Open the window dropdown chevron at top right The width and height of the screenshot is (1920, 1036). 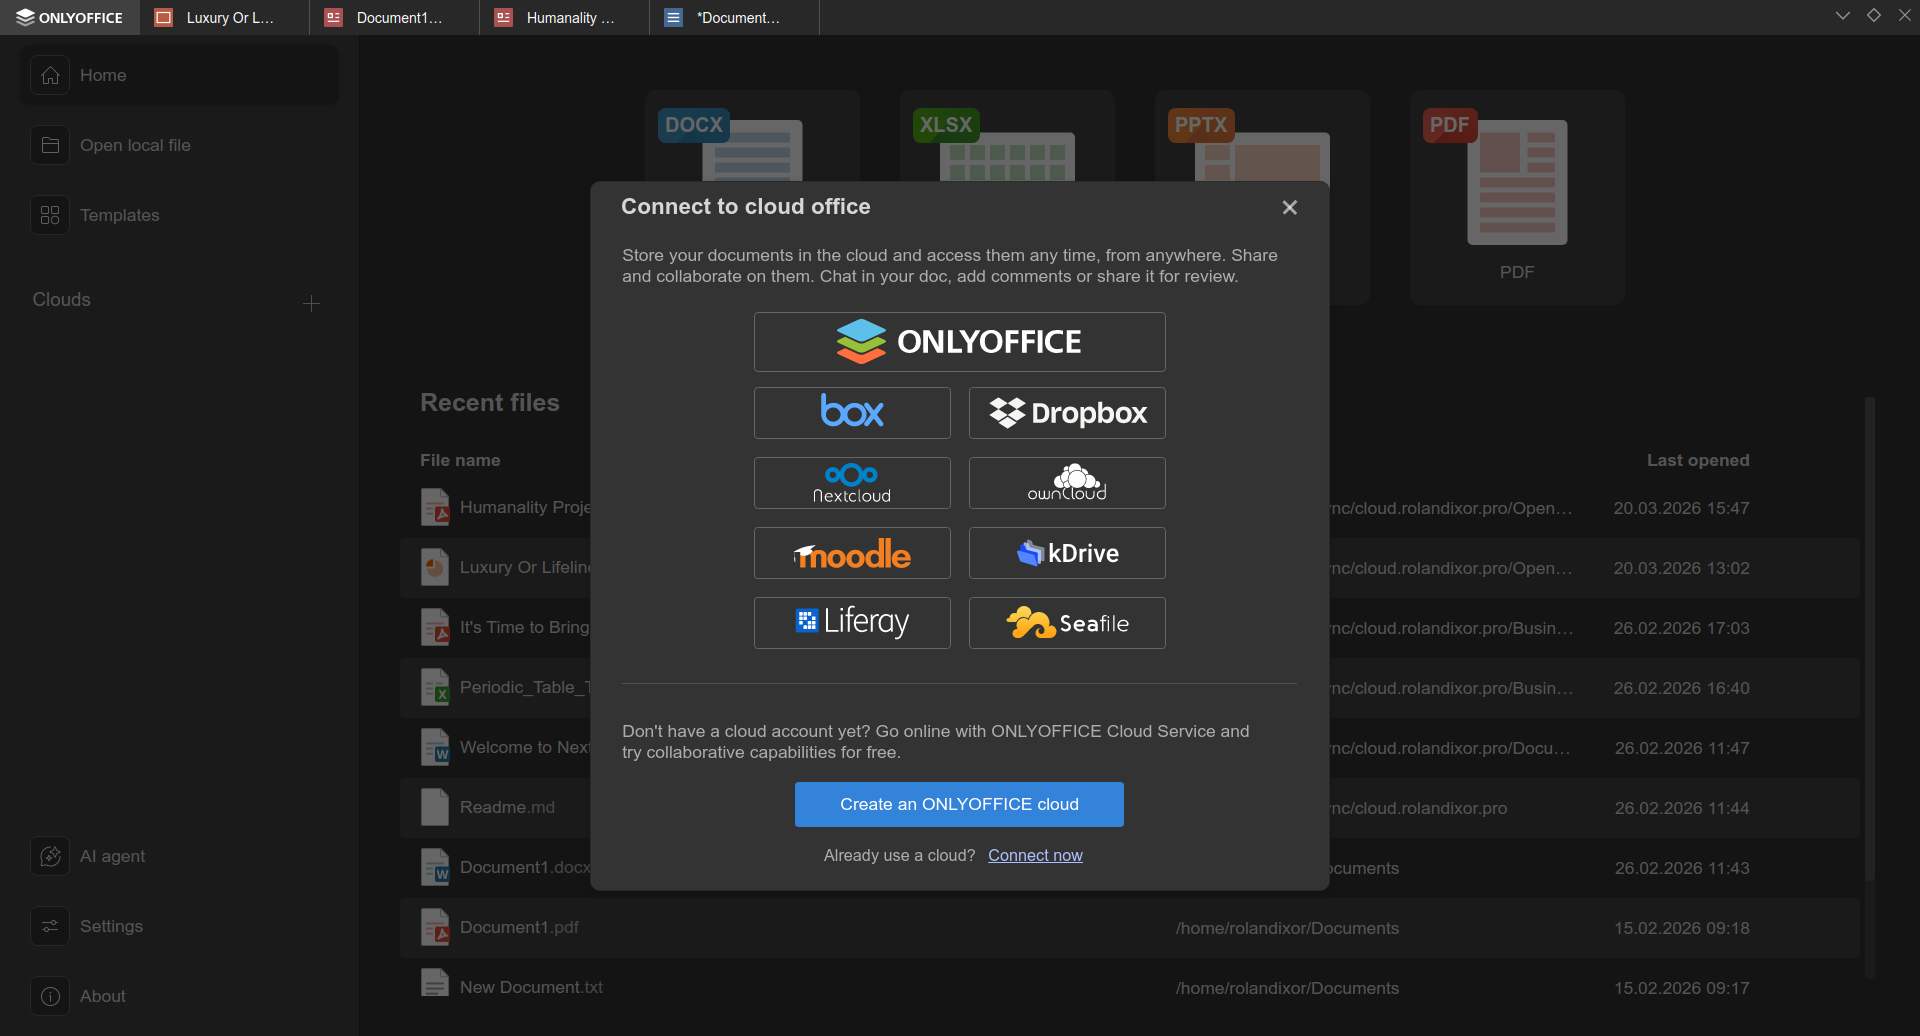coord(1842,15)
